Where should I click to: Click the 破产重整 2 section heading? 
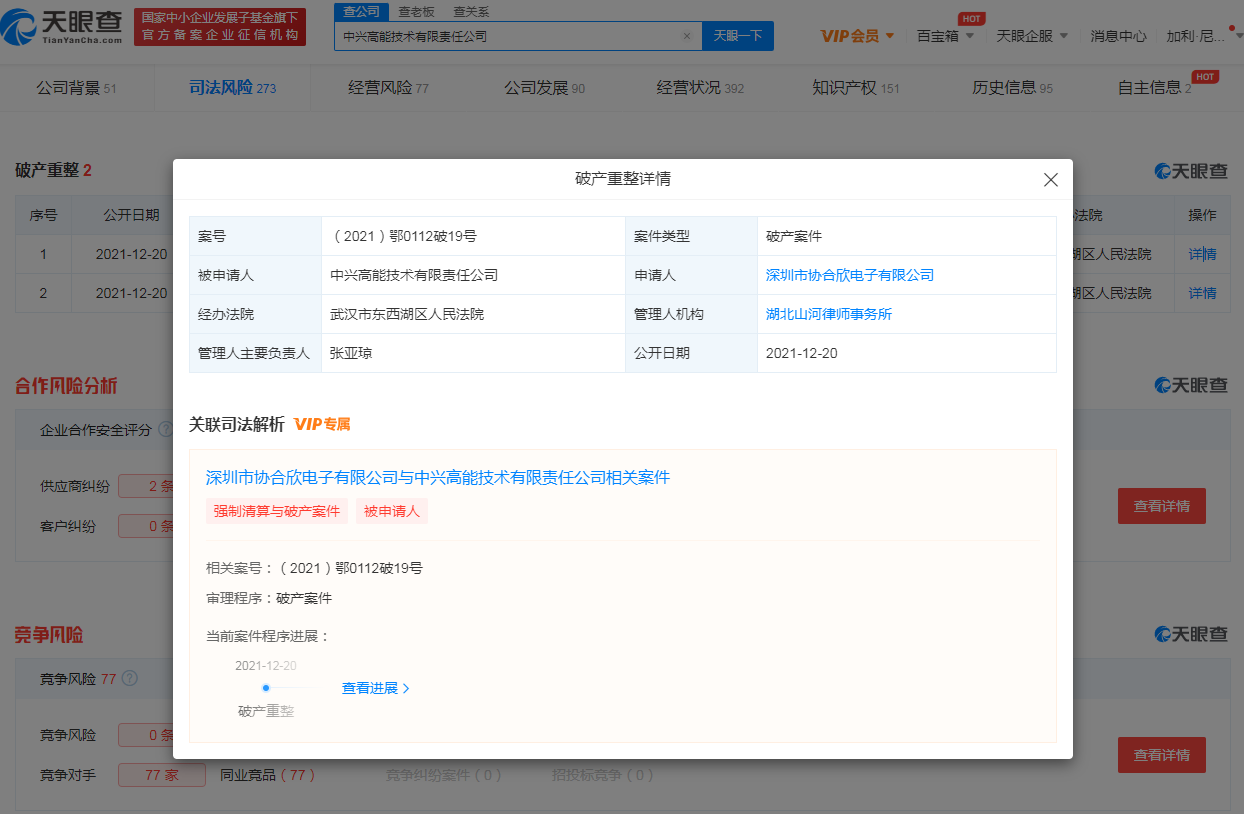coord(53,170)
